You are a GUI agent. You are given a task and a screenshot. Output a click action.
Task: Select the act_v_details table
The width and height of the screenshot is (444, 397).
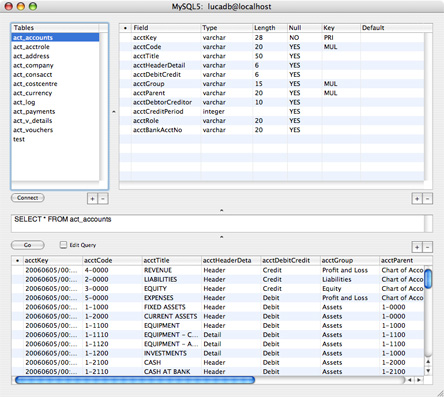(55, 121)
